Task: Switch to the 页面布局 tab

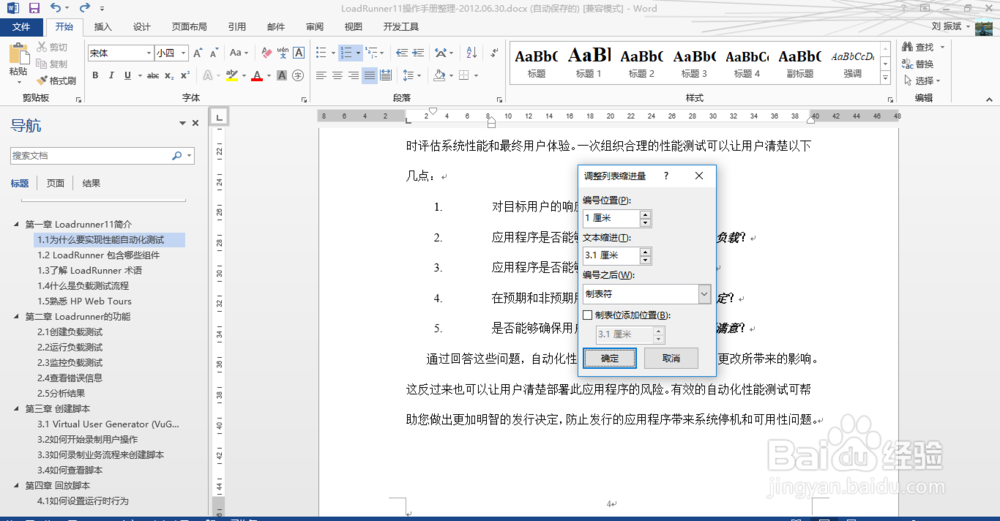Action: [x=189, y=27]
